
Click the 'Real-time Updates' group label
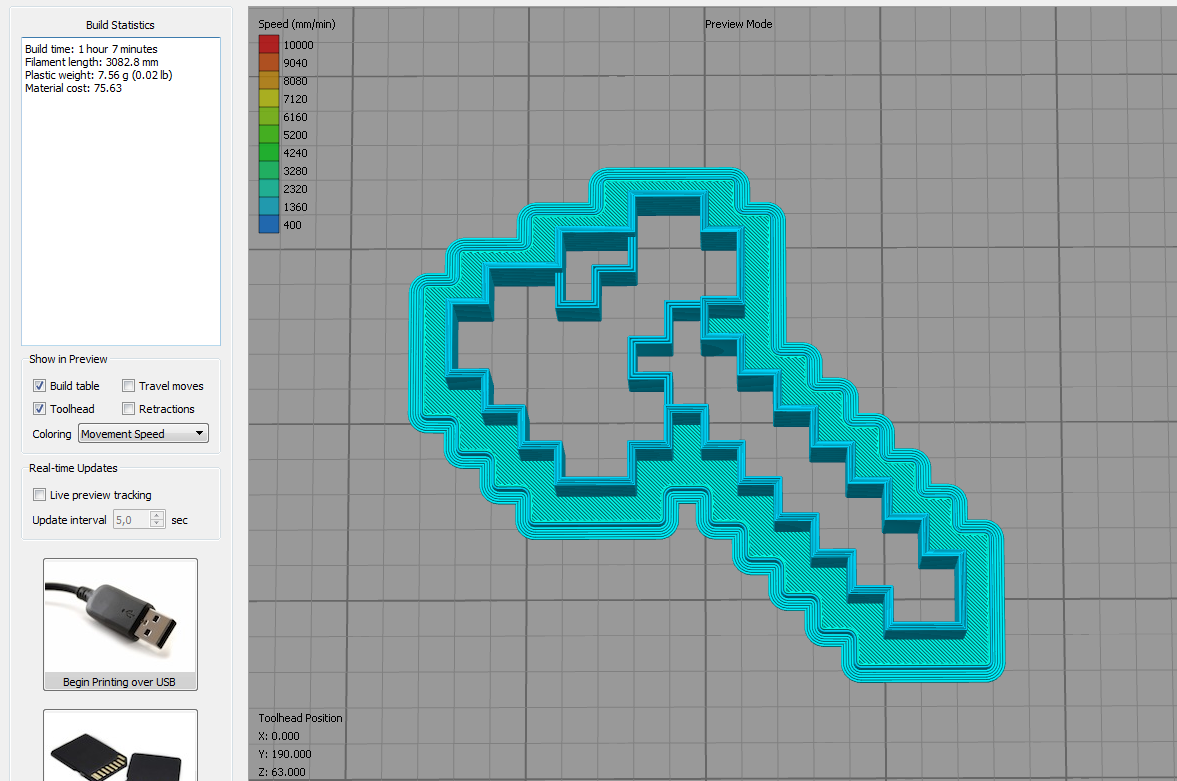pyautogui.click(x=74, y=468)
